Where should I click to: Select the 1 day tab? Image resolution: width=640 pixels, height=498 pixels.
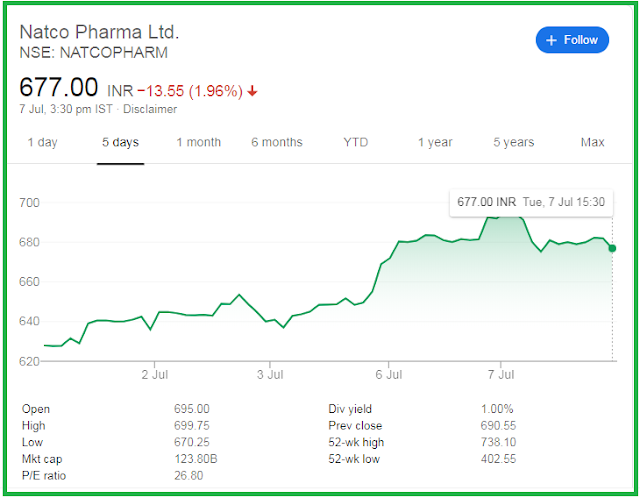(x=42, y=142)
